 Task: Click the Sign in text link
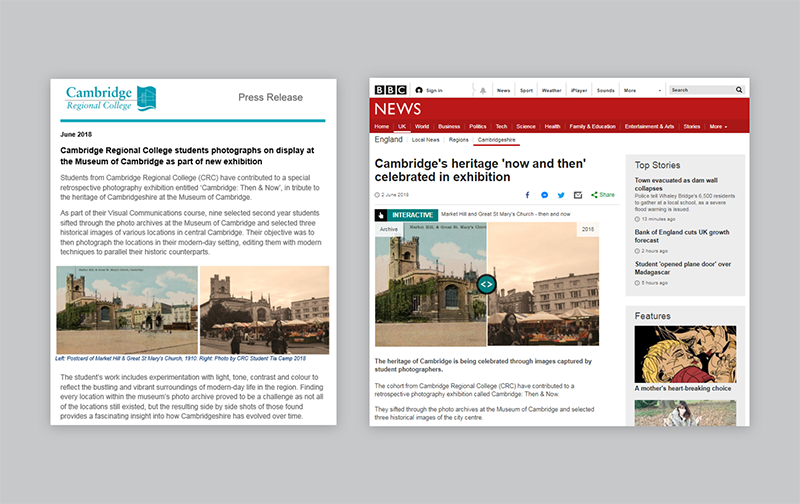[x=434, y=90]
